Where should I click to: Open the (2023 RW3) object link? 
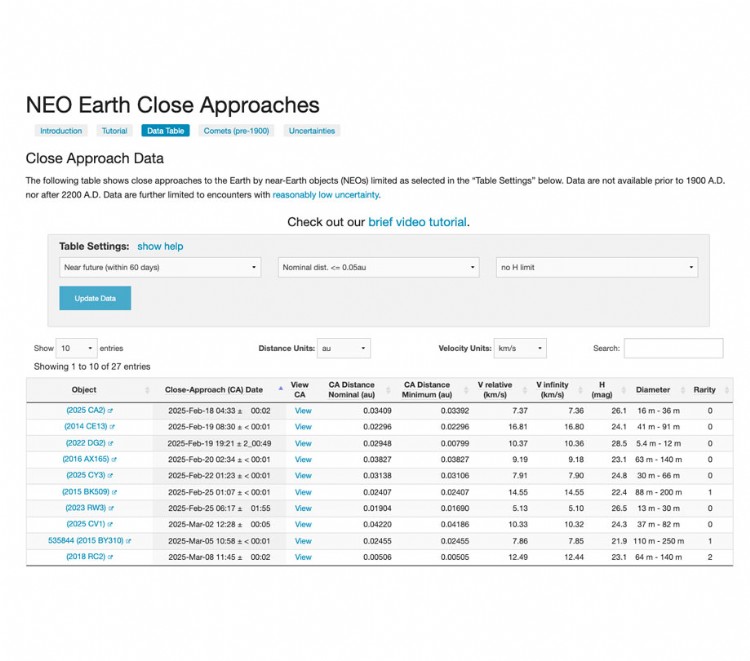coord(86,508)
